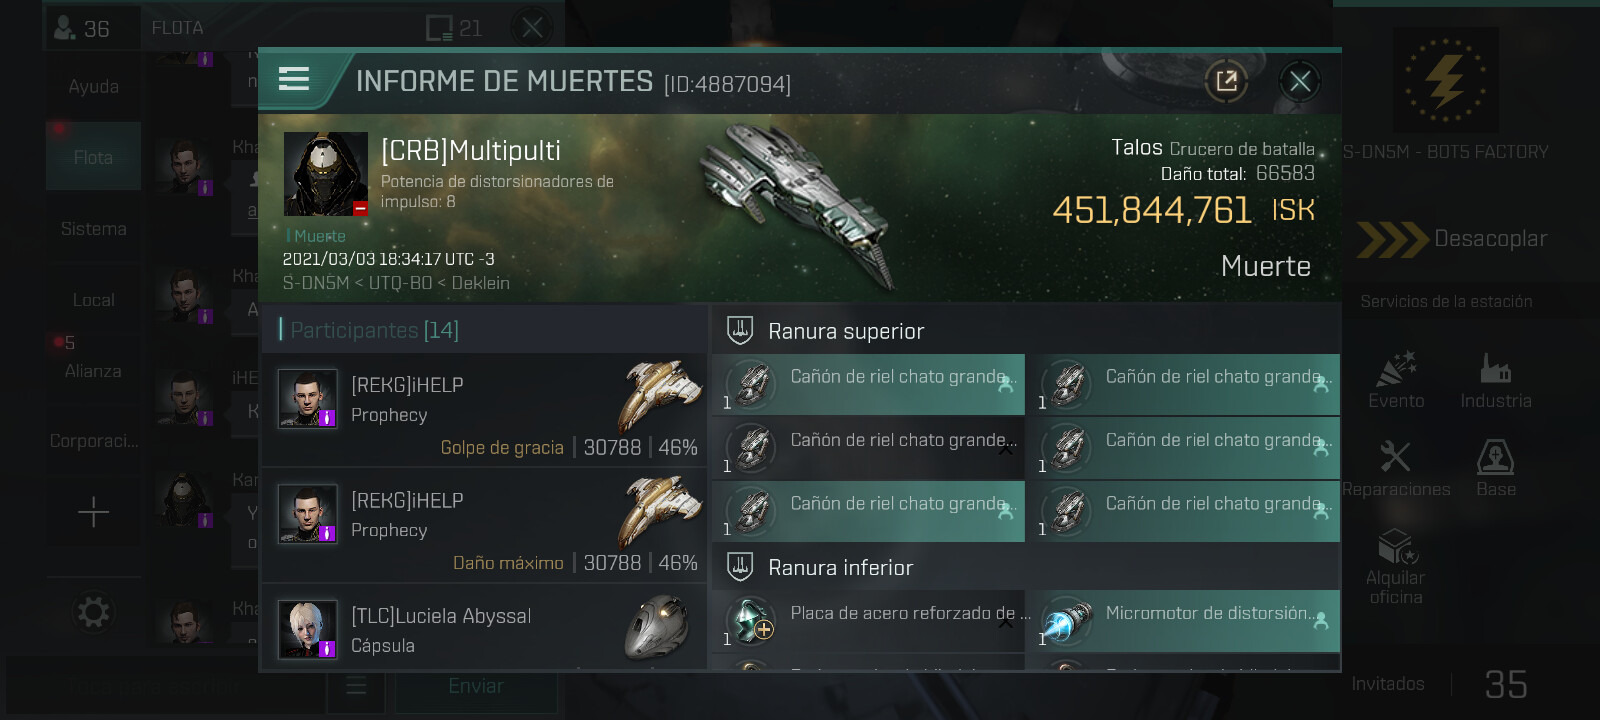Switch to the Flota chat tab

93,157
